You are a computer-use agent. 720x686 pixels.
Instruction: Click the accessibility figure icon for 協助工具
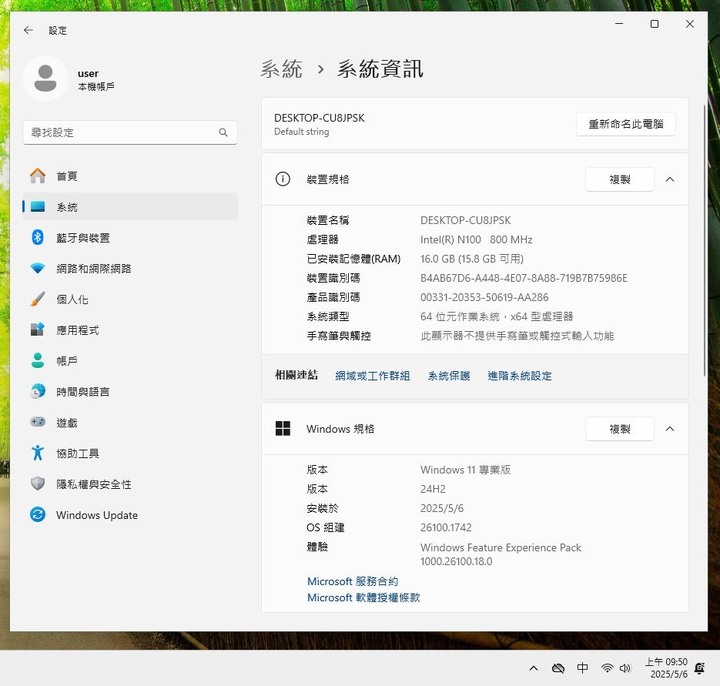point(38,453)
